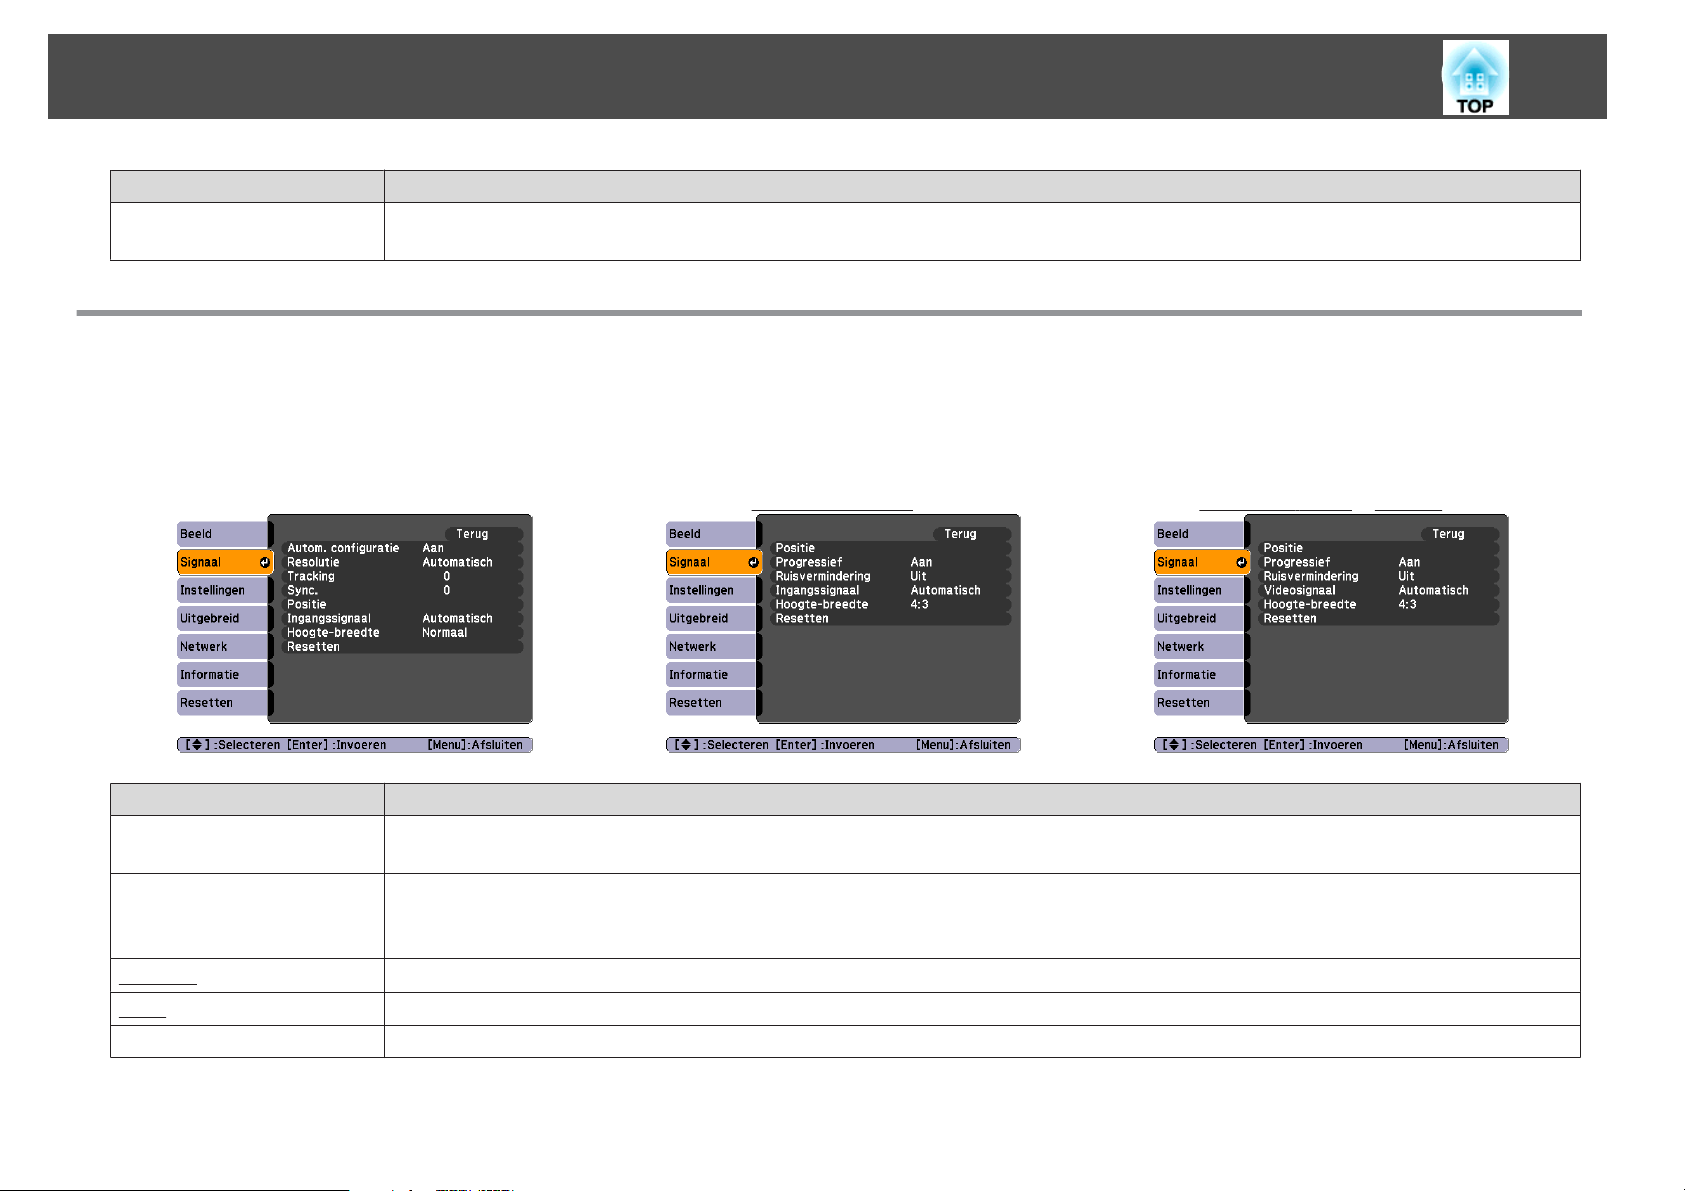Select Instellingen tab in the middle menu screenshot
This screenshot has width=1685, height=1191.
(712, 590)
